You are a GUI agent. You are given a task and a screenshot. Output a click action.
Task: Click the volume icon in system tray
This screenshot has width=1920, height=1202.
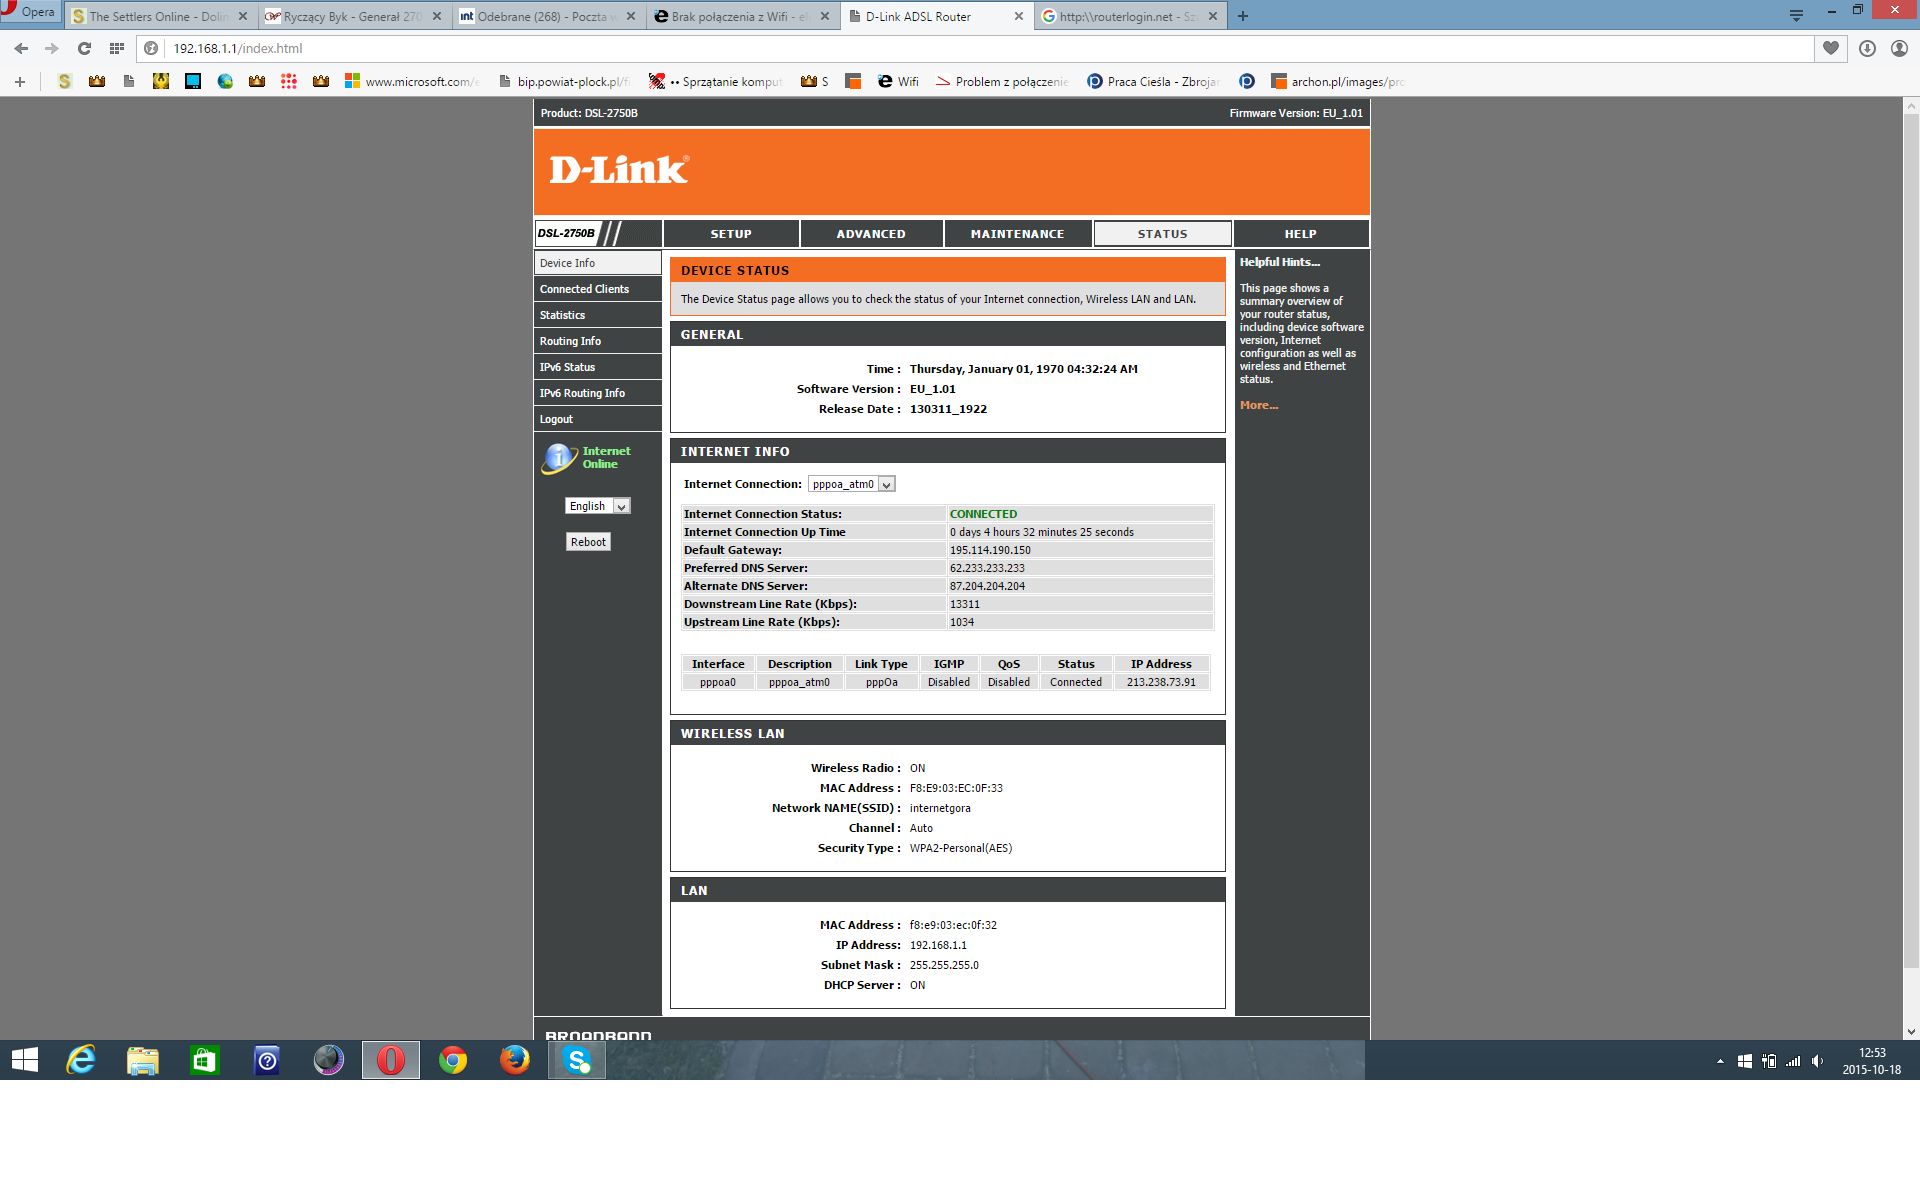[1817, 1061]
